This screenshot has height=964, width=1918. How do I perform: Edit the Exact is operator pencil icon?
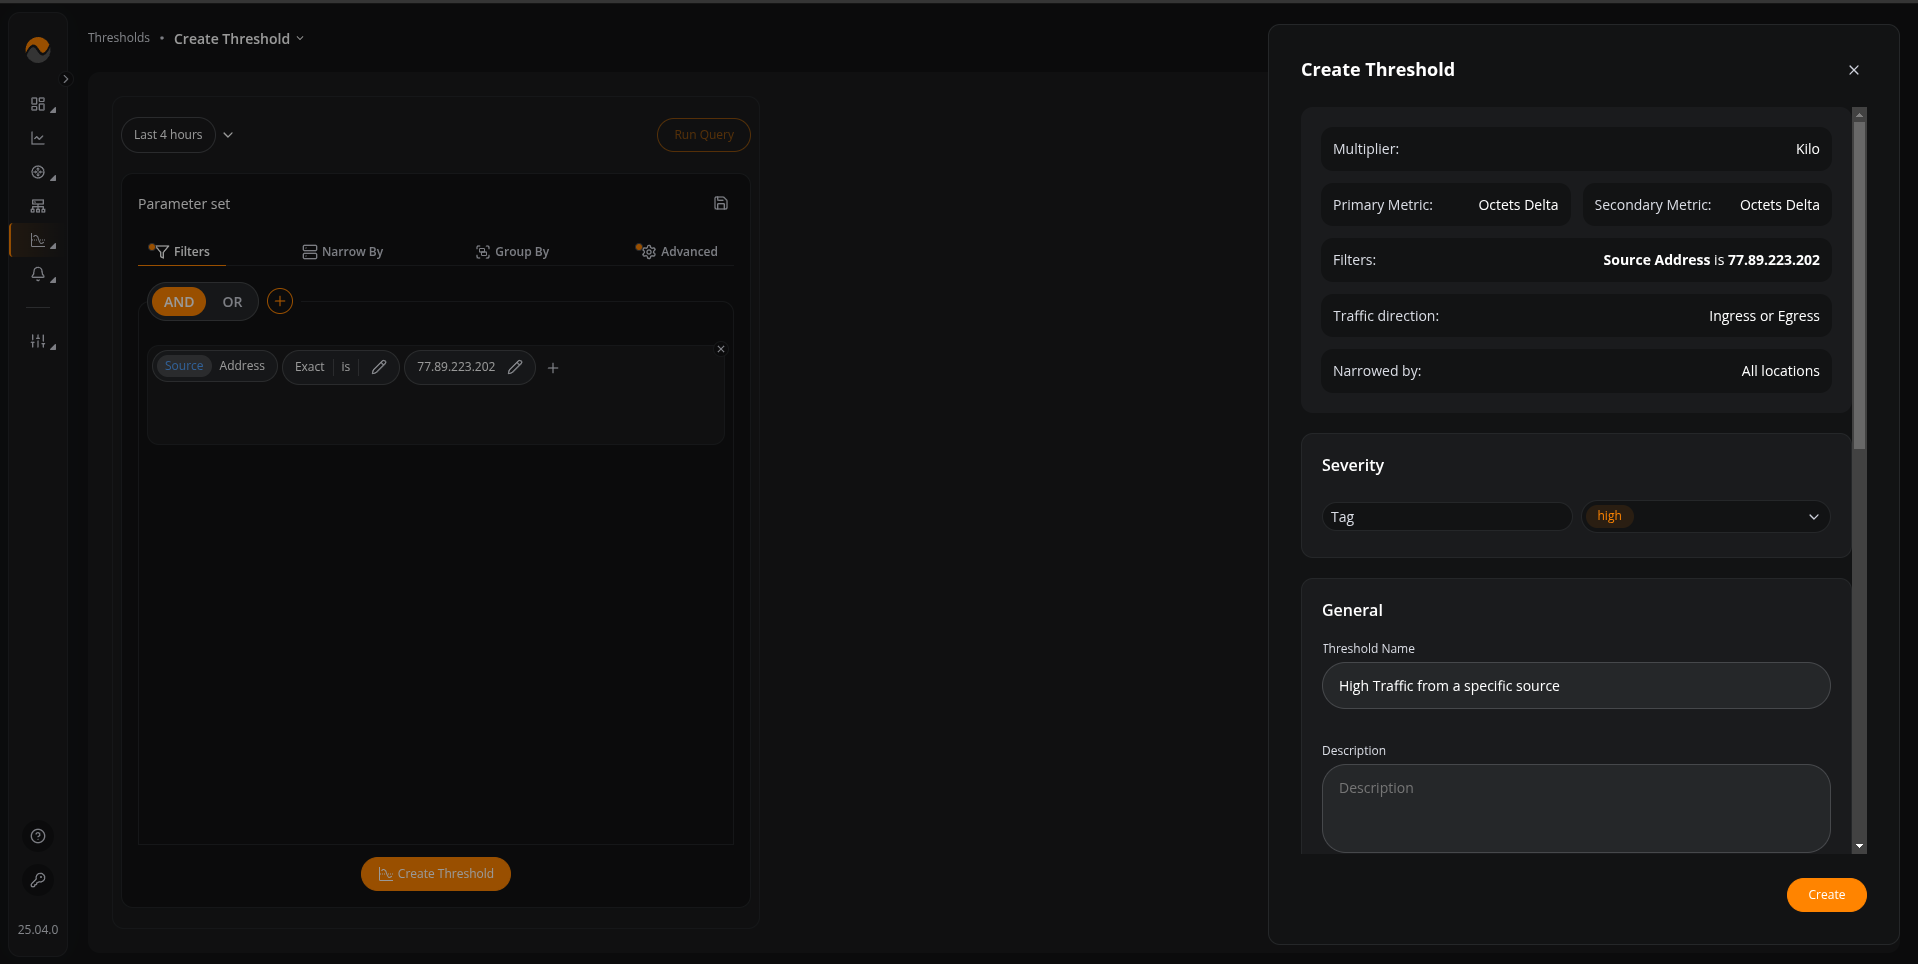(379, 367)
